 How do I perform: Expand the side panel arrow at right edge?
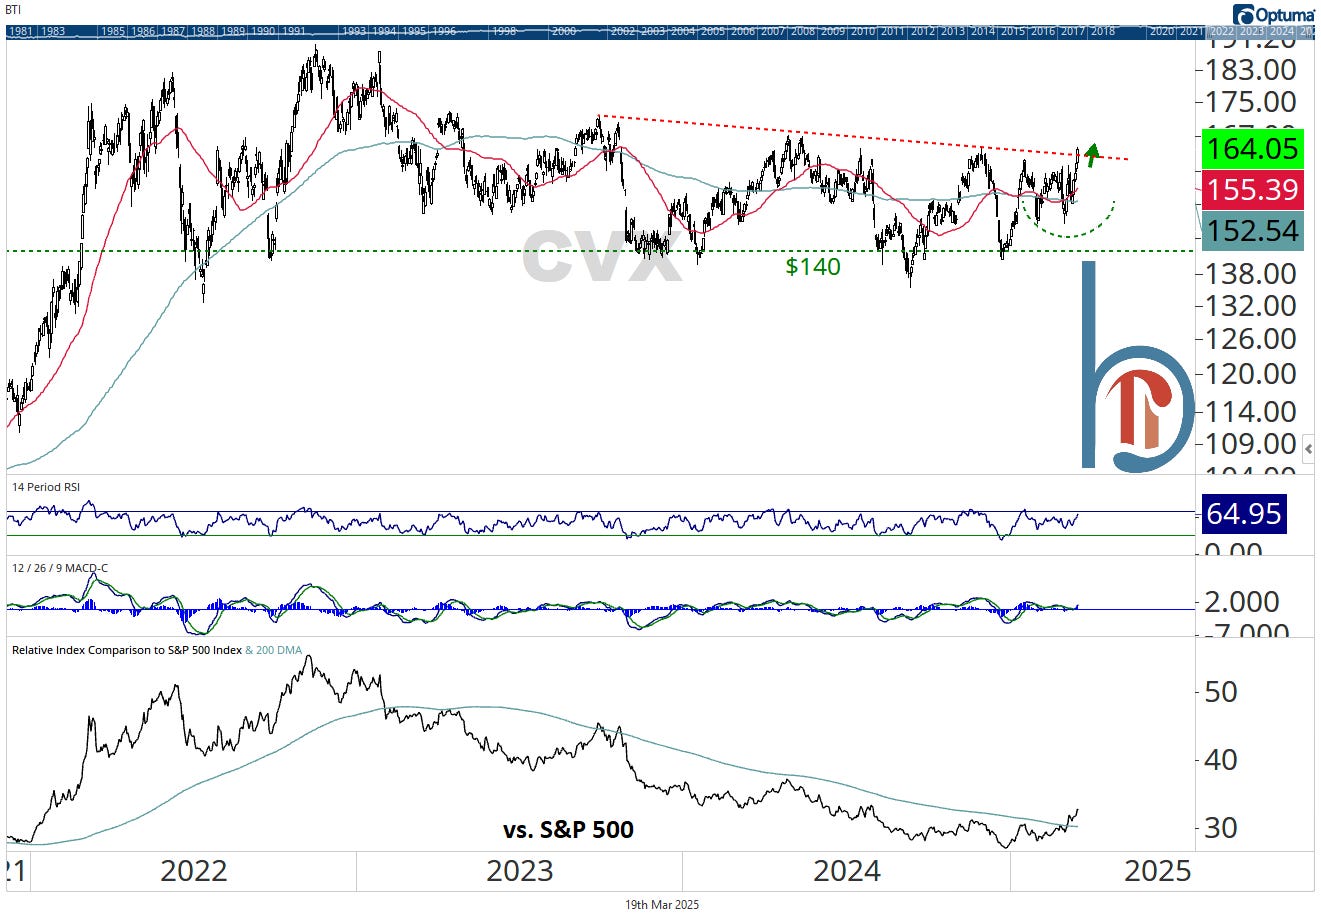point(1309,450)
